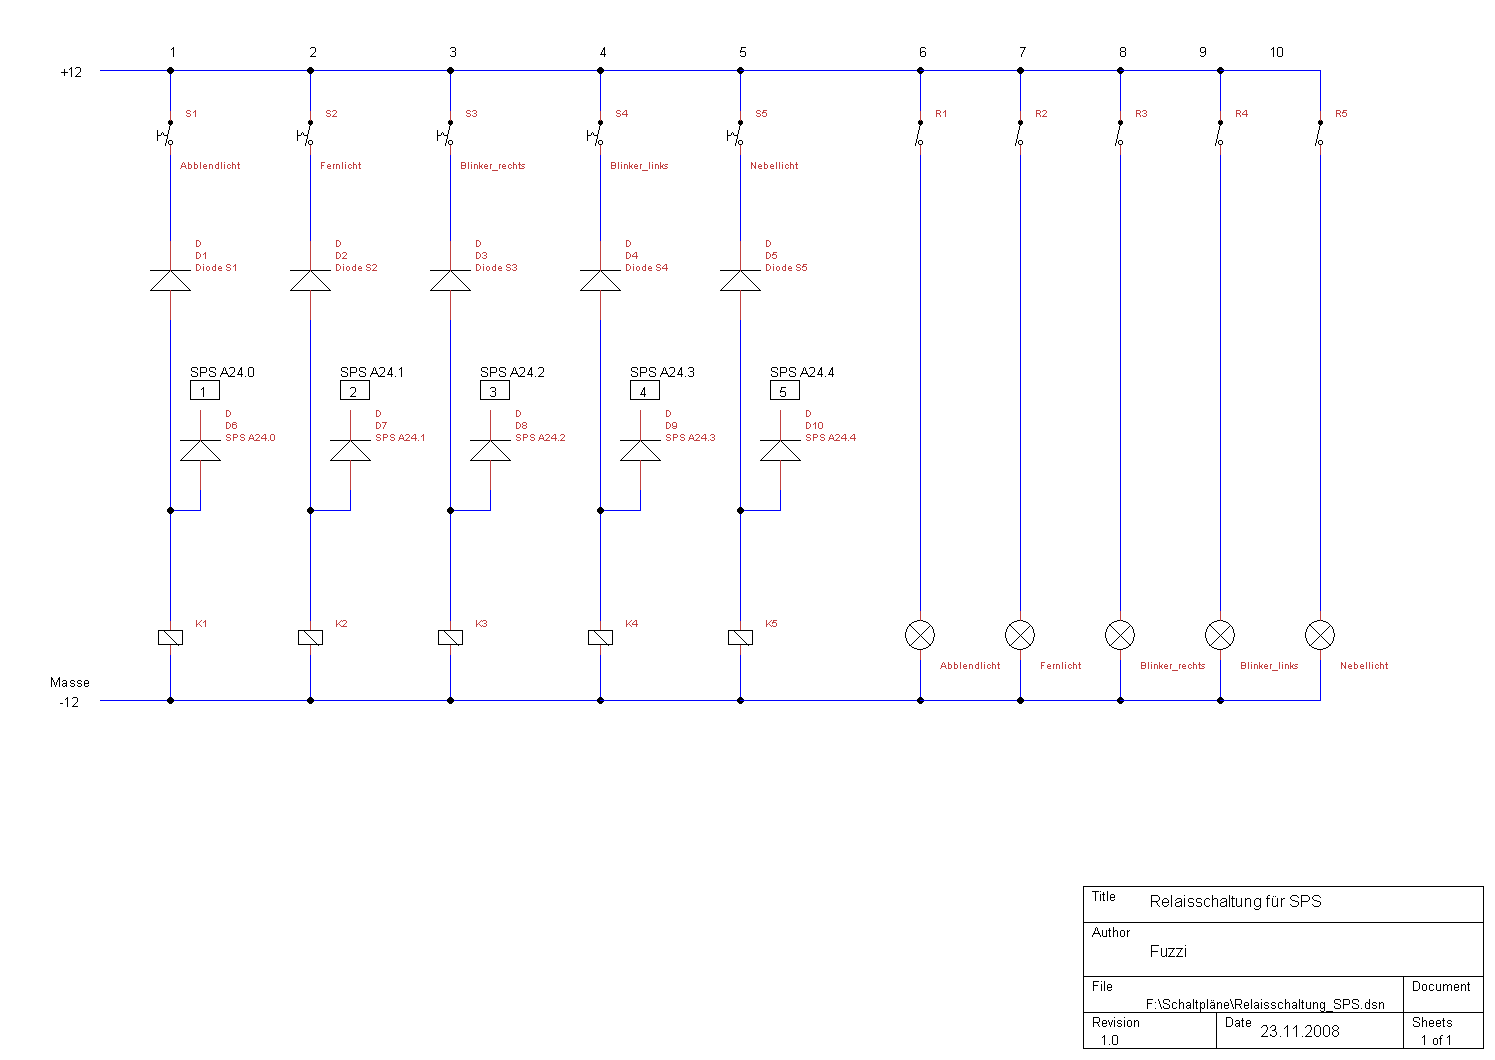Click the title text Relaisschaltung für SPS

1235,902
